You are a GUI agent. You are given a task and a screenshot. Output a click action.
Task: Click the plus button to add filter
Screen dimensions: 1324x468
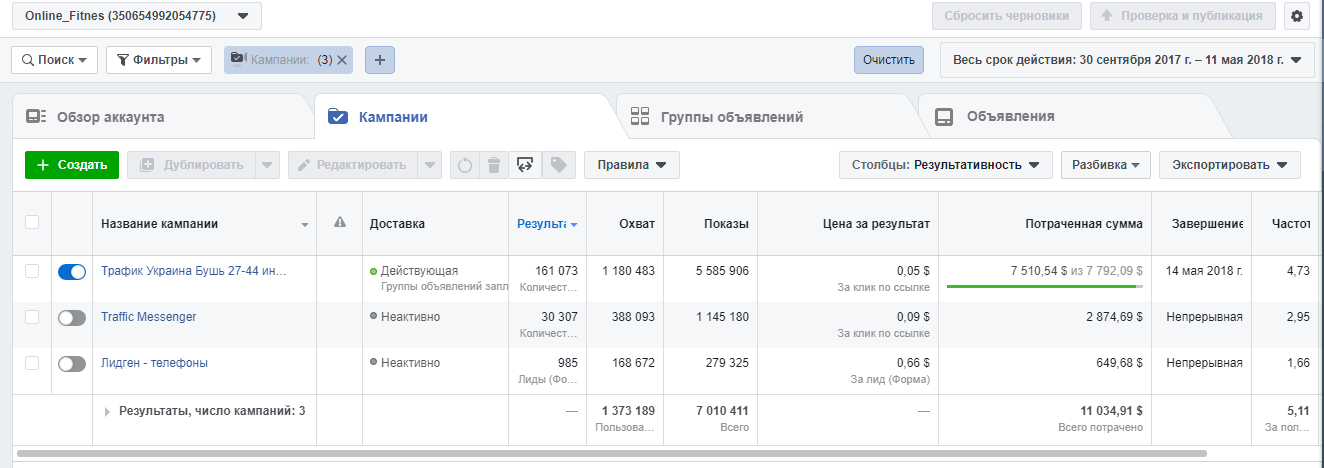380,60
